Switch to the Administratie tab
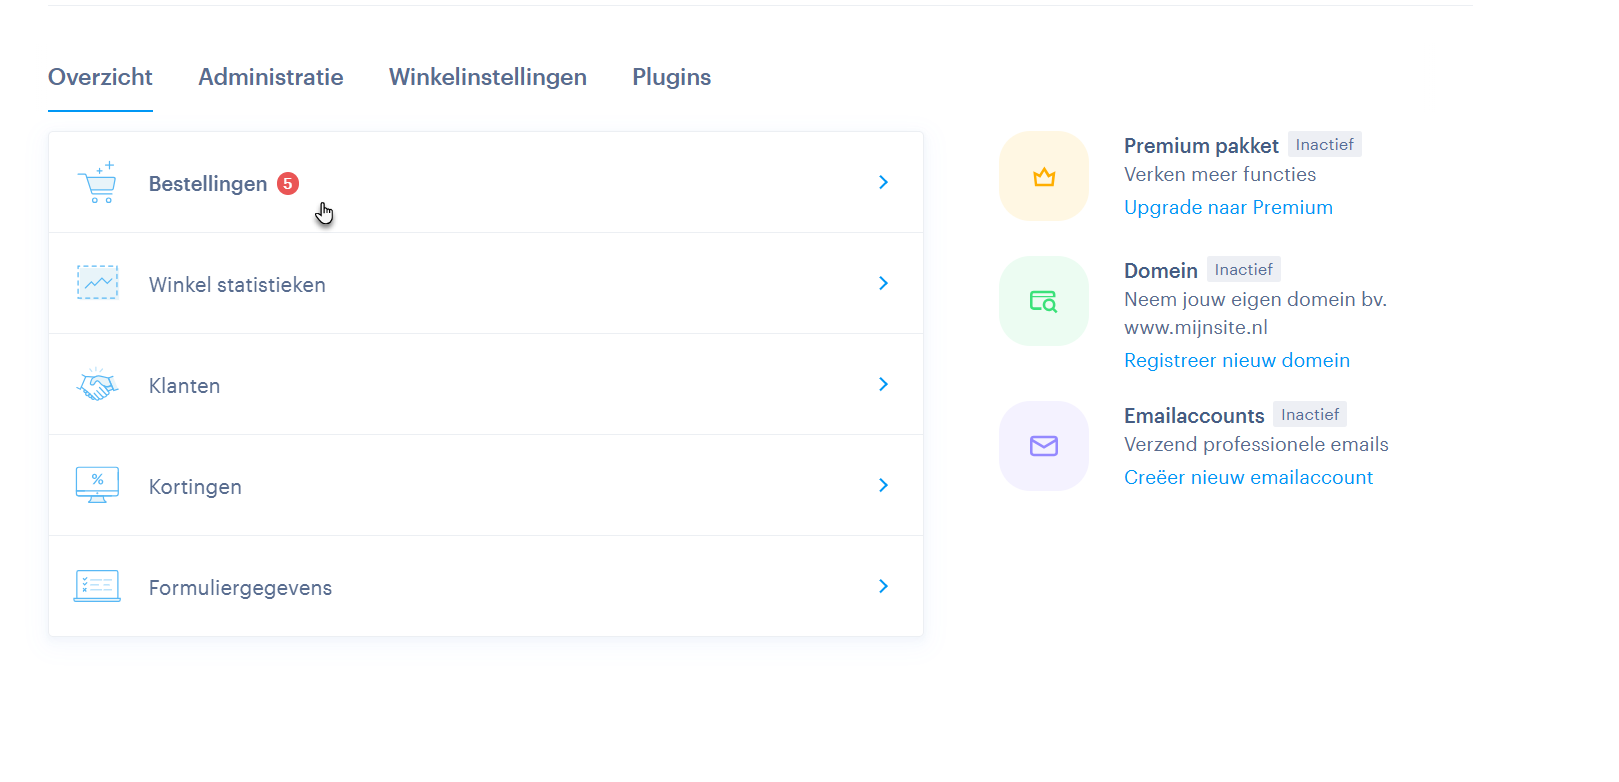Screen dimensions: 1619x782 point(271,77)
